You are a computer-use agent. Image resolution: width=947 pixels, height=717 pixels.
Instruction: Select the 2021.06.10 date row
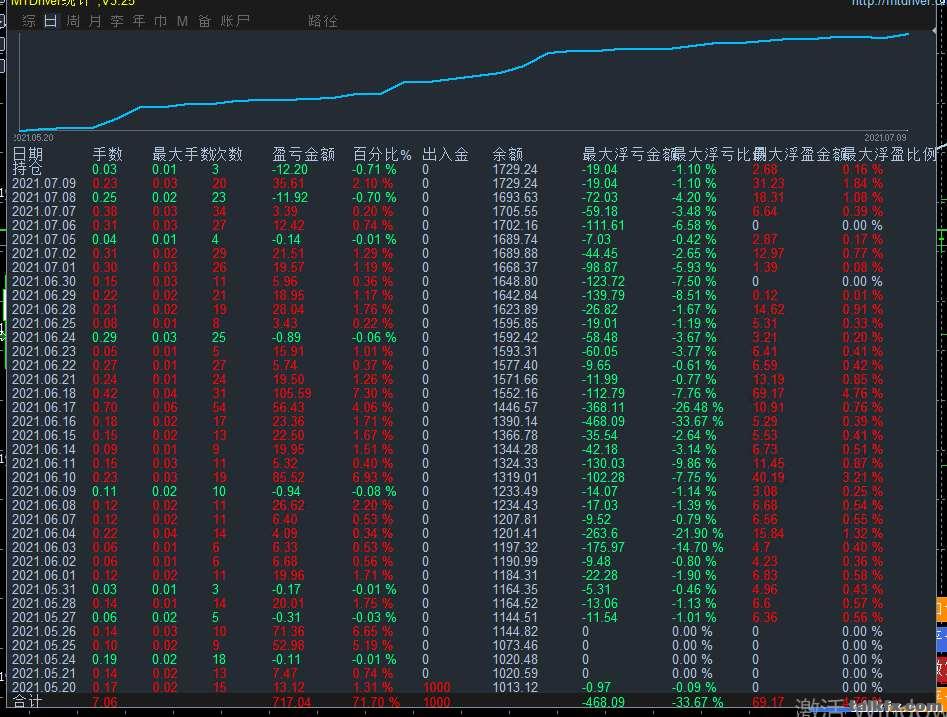pos(44,477)
